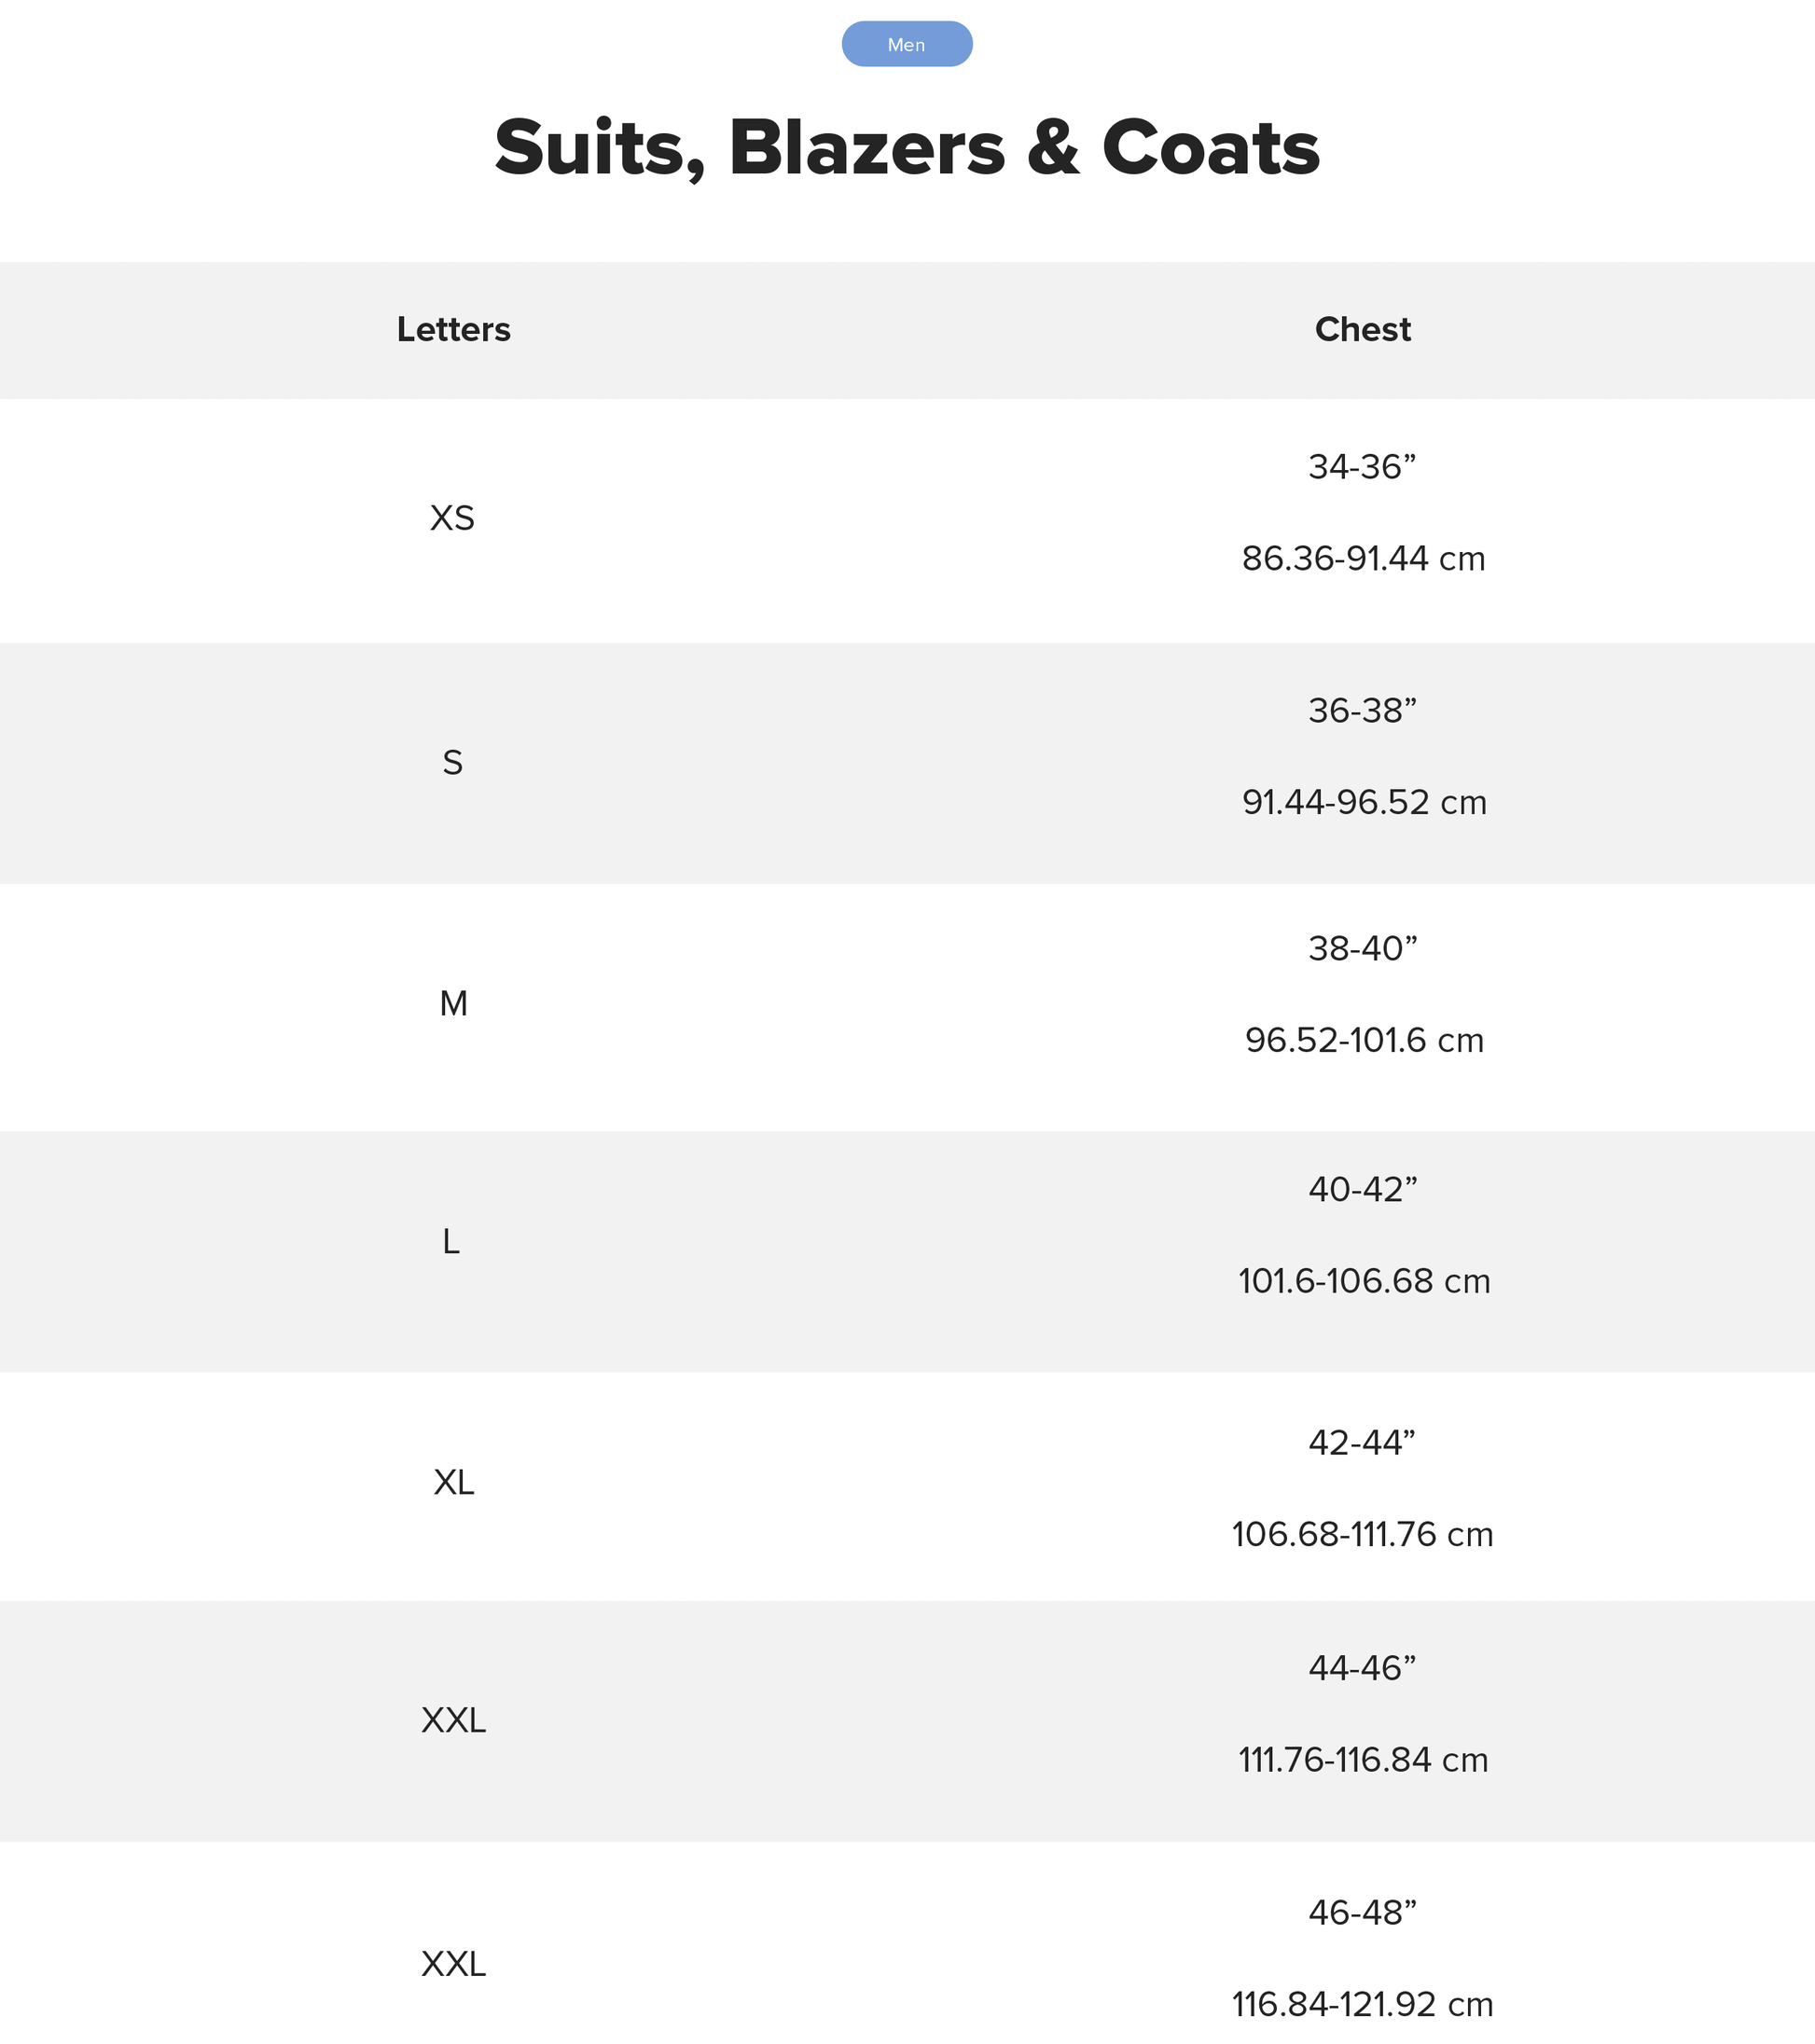Select the M size label

click(453, 1003)
